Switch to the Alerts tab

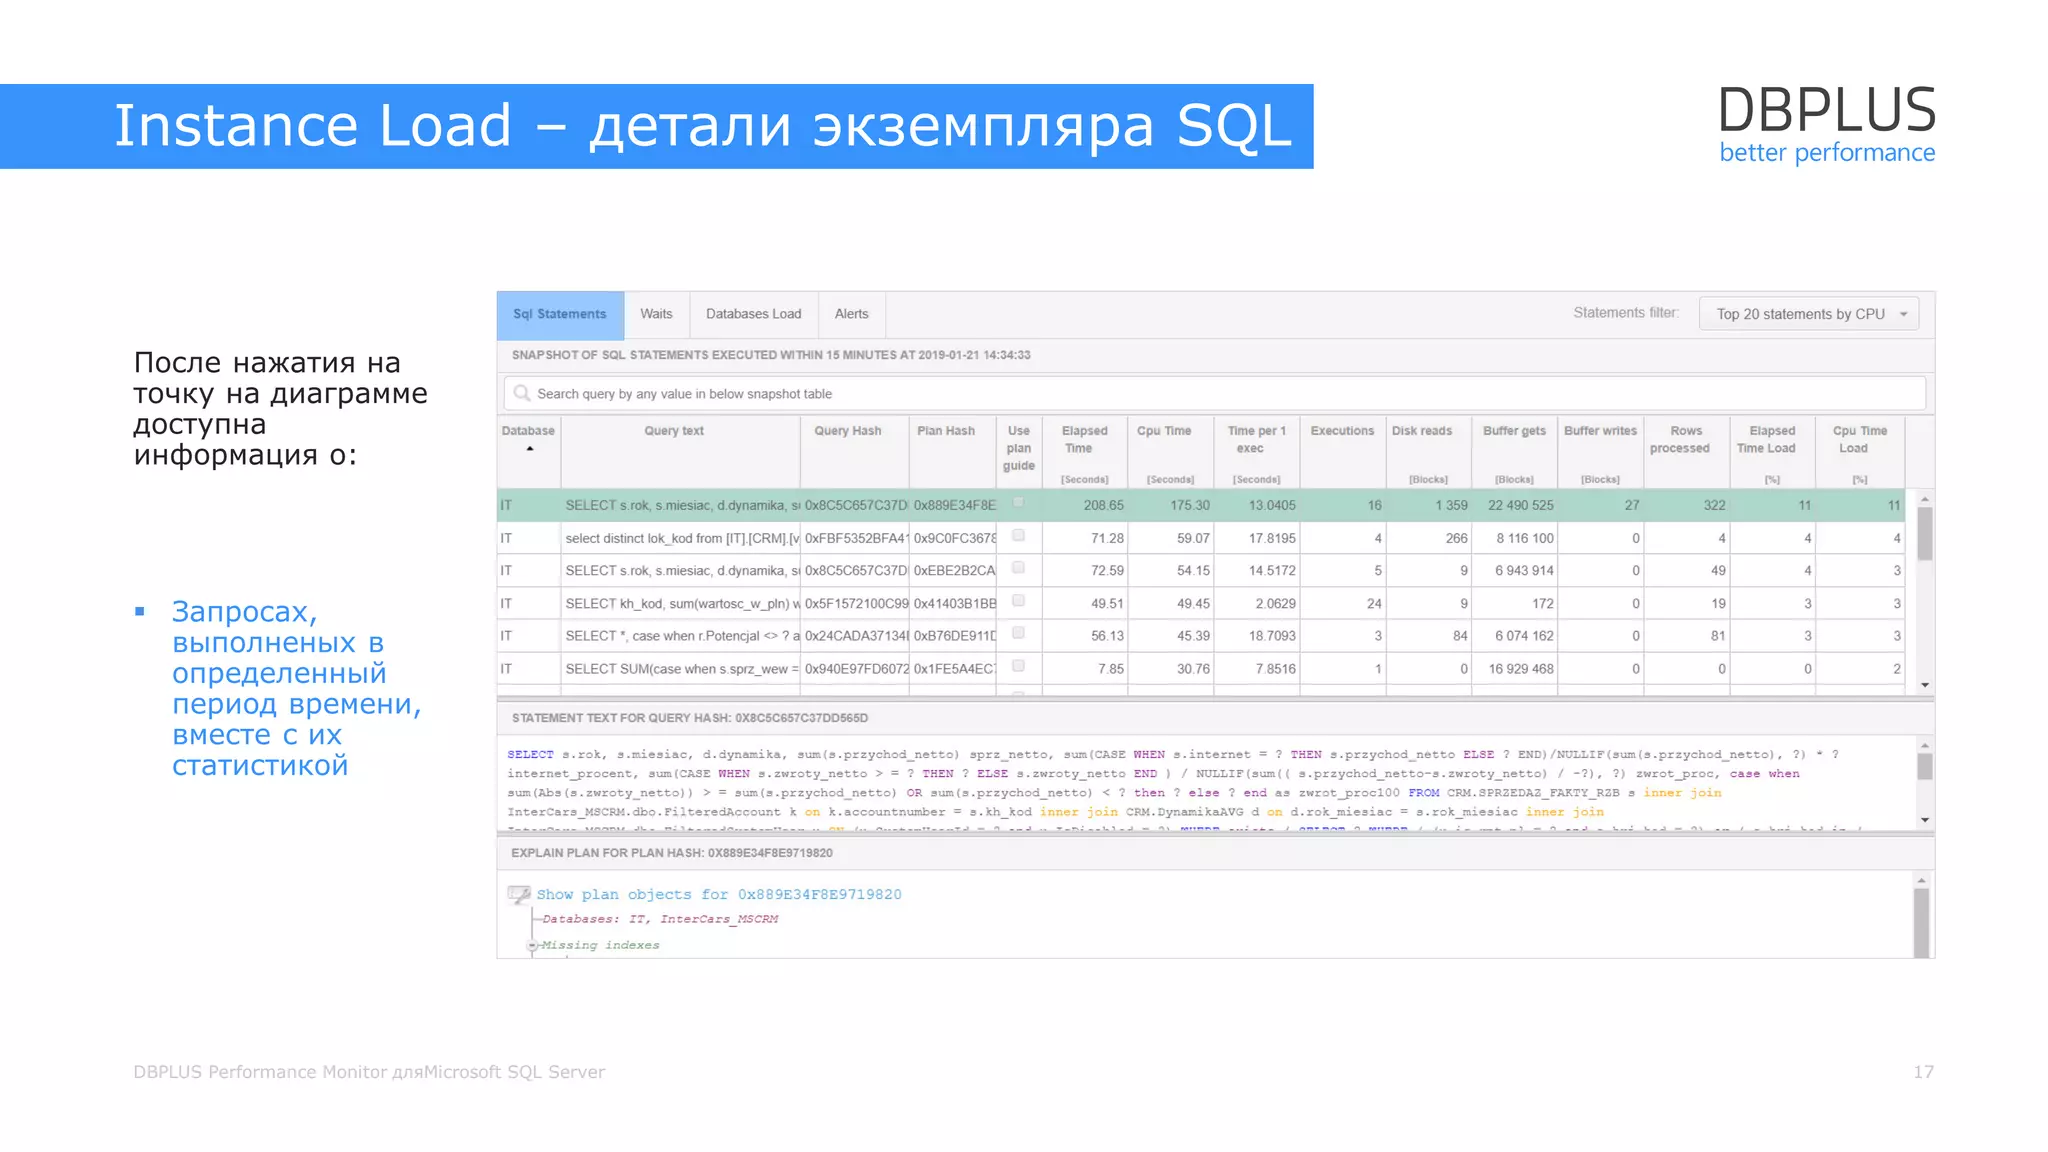(x=851, y=314)
